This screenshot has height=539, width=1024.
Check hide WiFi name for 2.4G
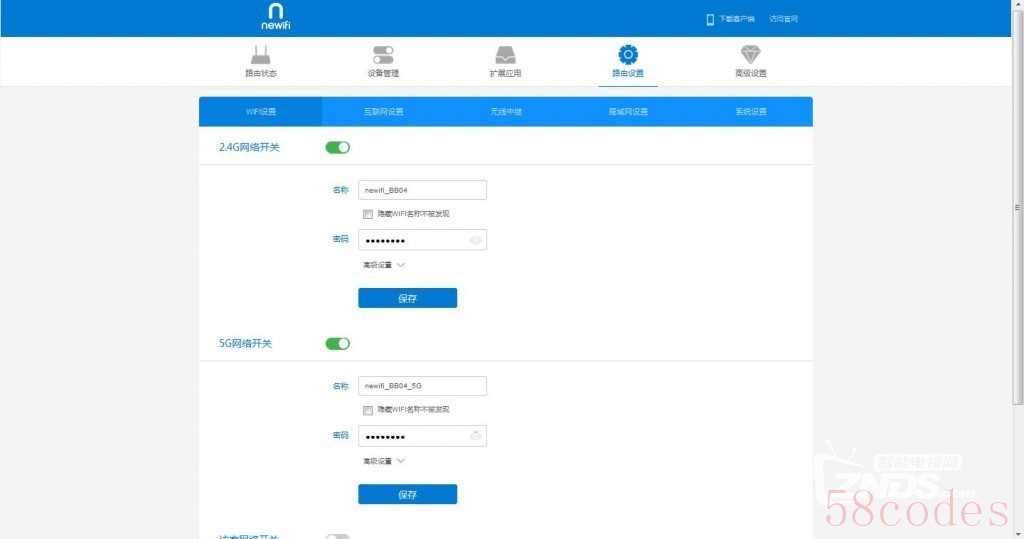(368, 214)
